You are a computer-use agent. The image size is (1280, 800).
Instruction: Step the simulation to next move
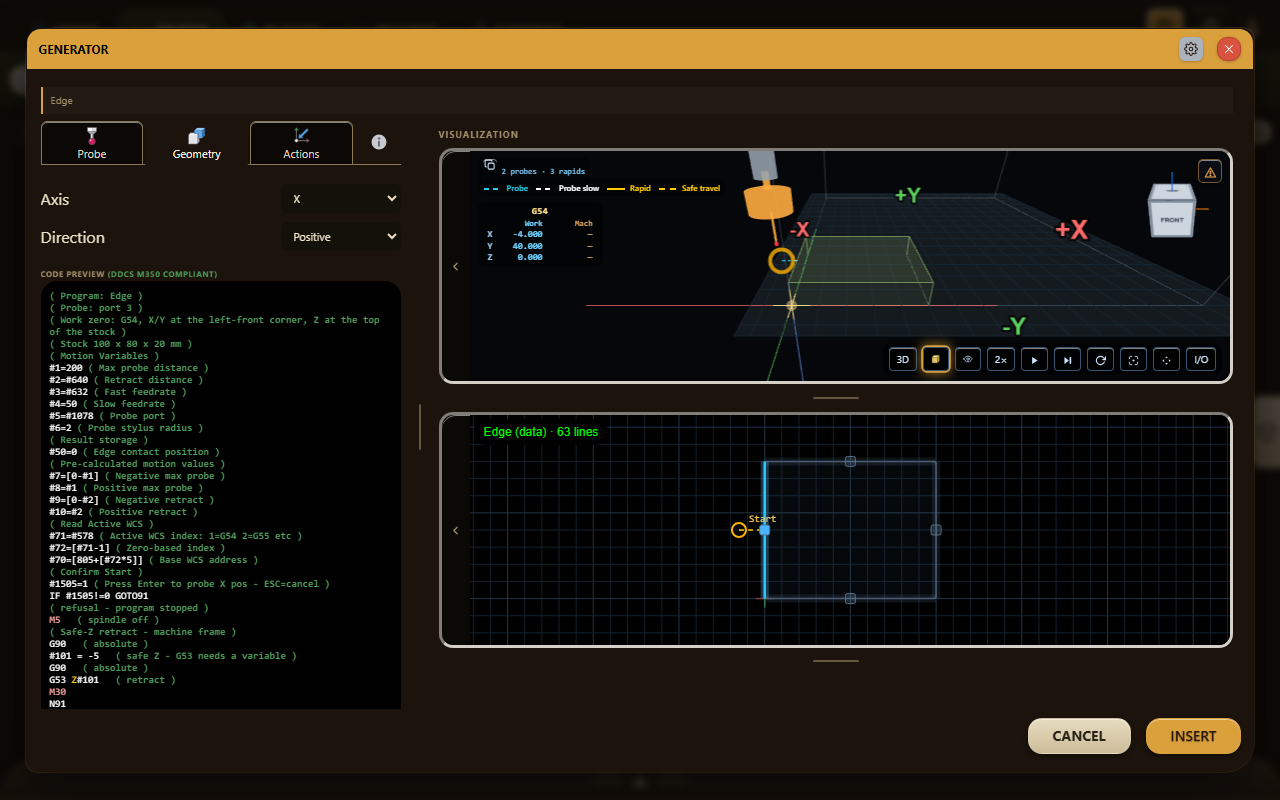1067,359
